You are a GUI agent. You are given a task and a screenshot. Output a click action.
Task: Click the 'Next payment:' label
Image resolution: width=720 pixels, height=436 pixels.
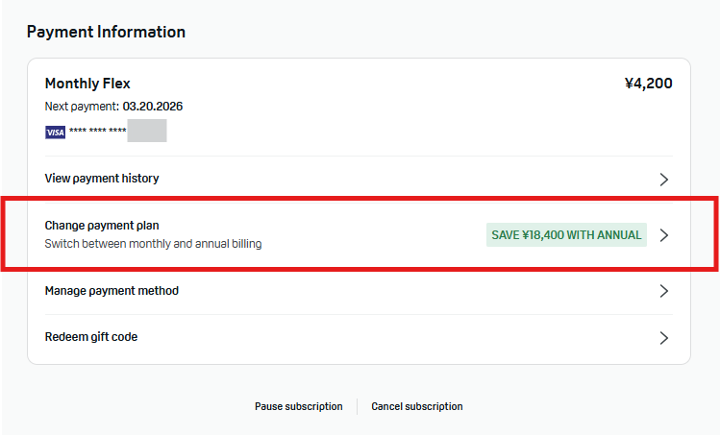point(82,106)
